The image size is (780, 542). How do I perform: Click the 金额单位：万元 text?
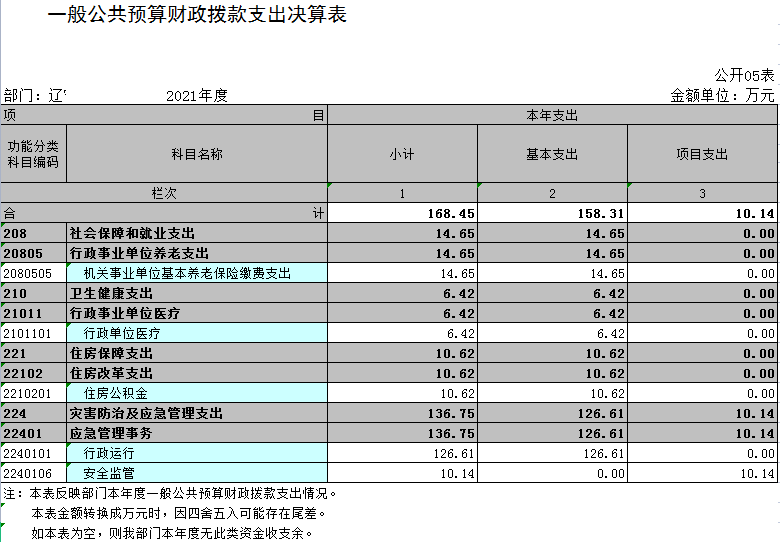coord(722,95)
